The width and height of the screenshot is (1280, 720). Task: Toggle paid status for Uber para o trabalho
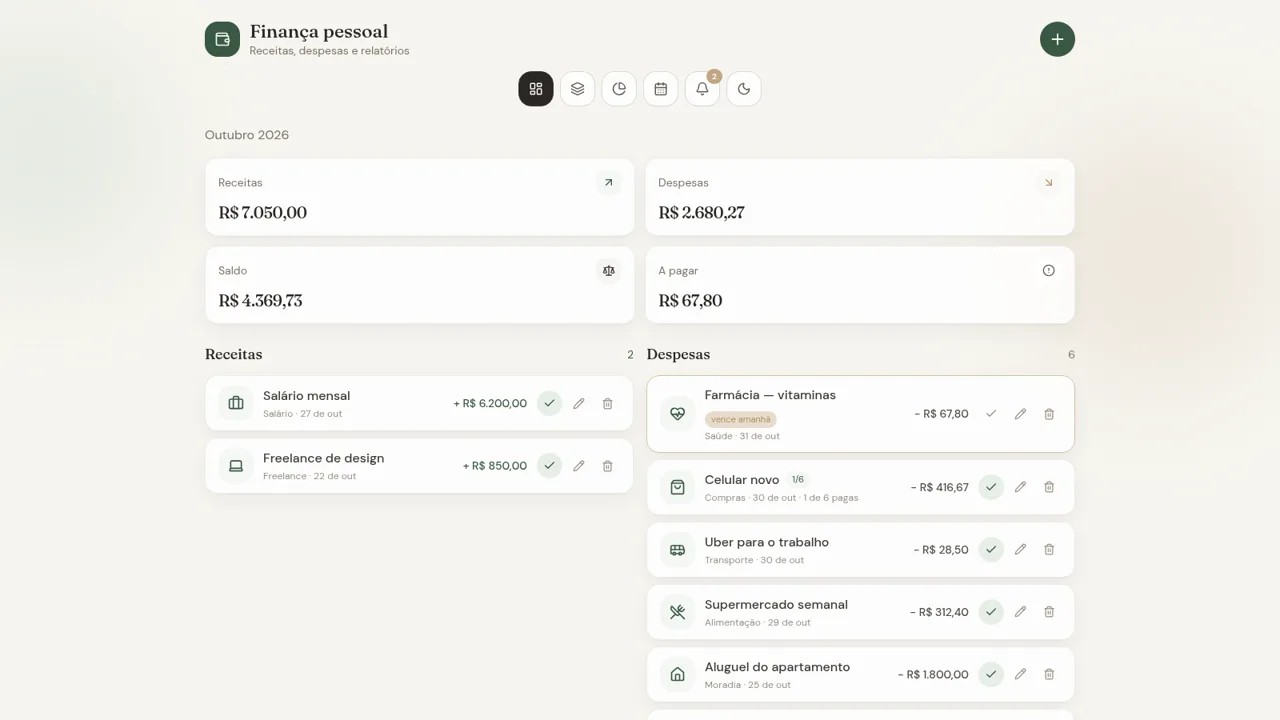pyautogui.click(x=991, y=549)
